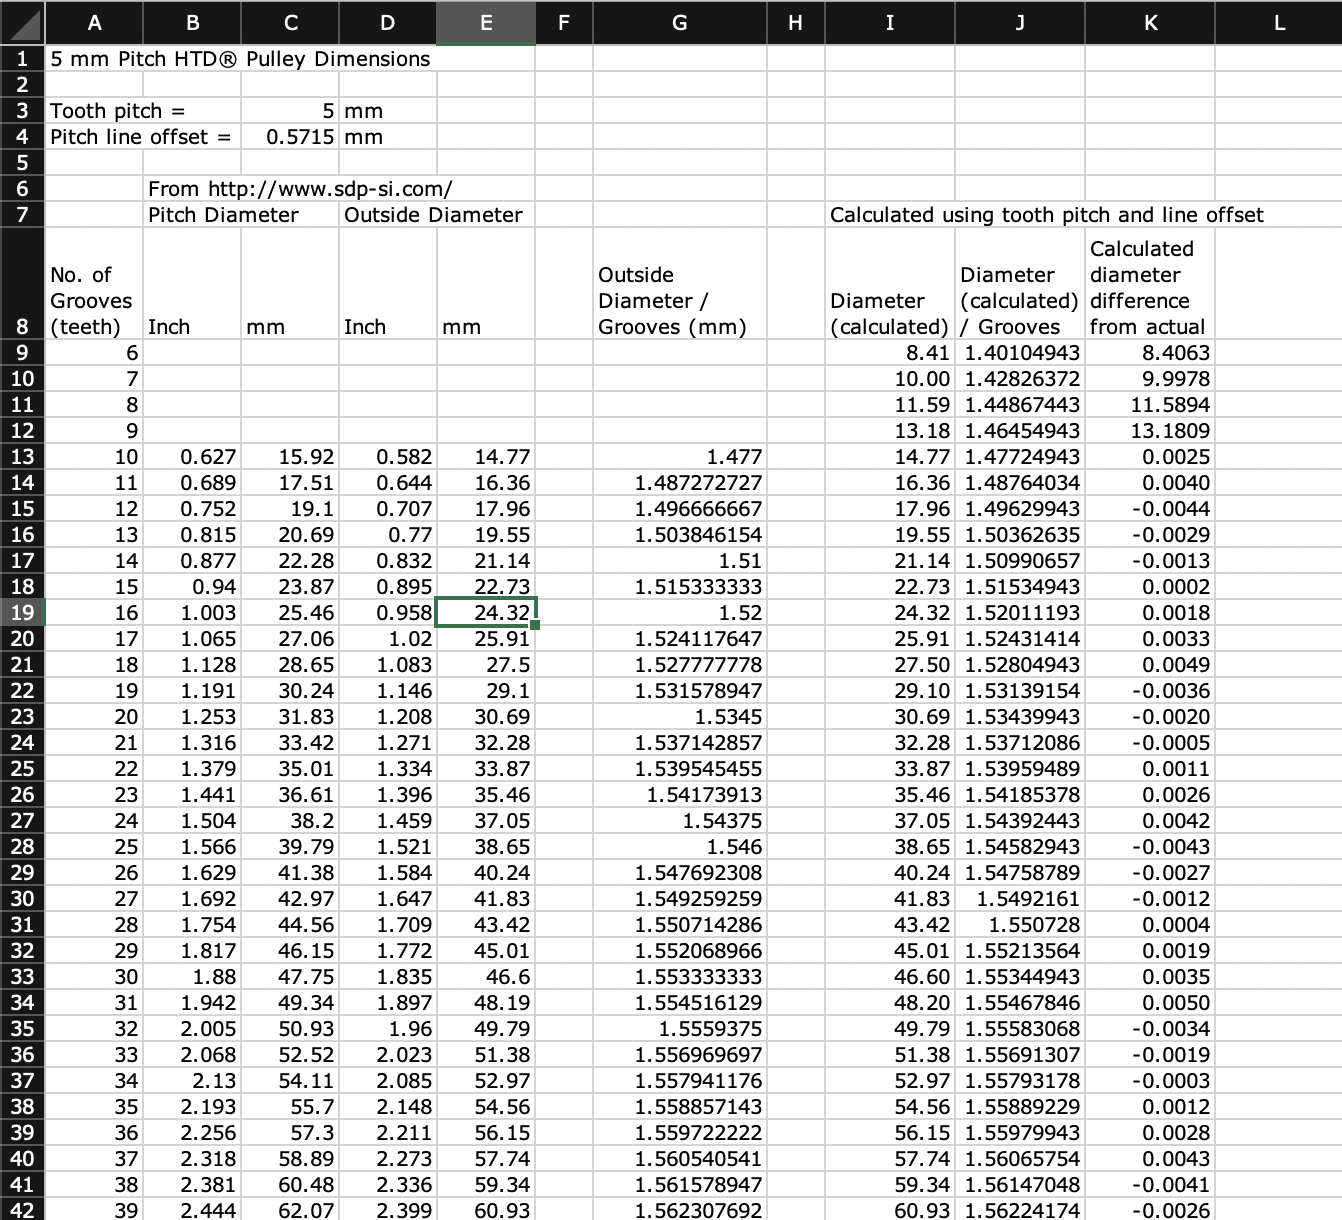
Task: Select column K header
Action: (x=1150, y=22)
